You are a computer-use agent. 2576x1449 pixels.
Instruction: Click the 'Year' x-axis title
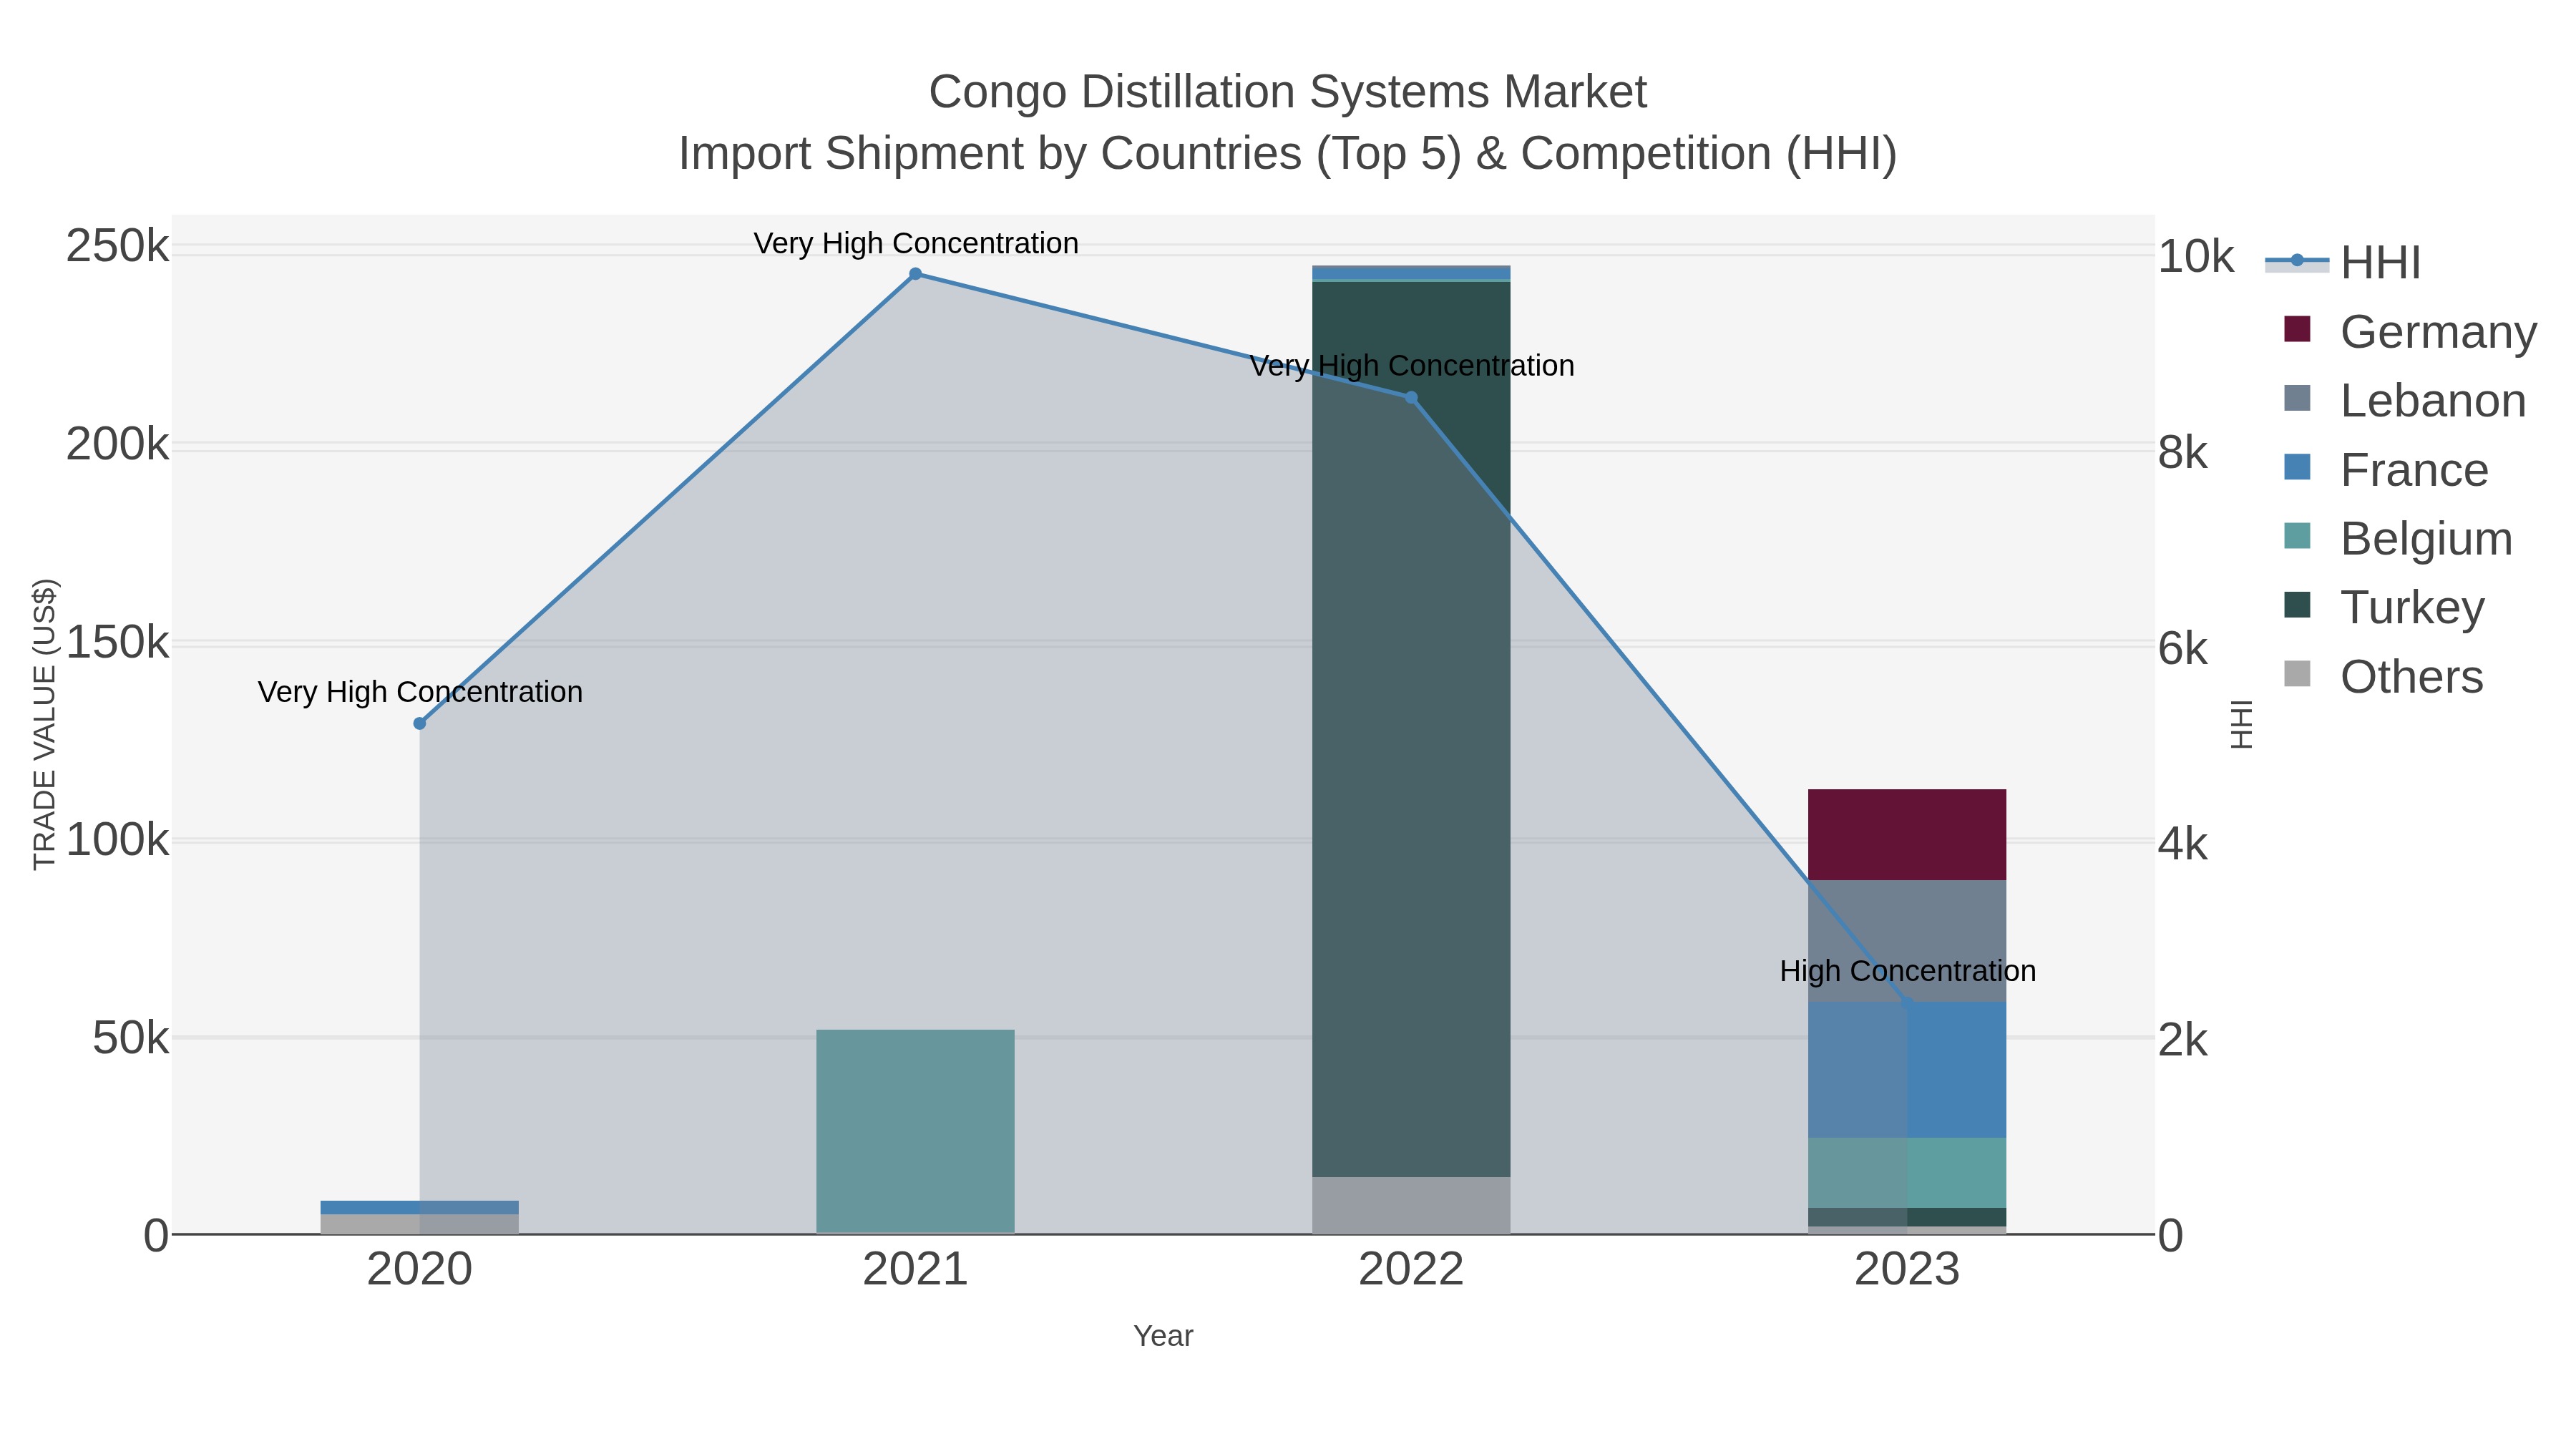1163,1336
